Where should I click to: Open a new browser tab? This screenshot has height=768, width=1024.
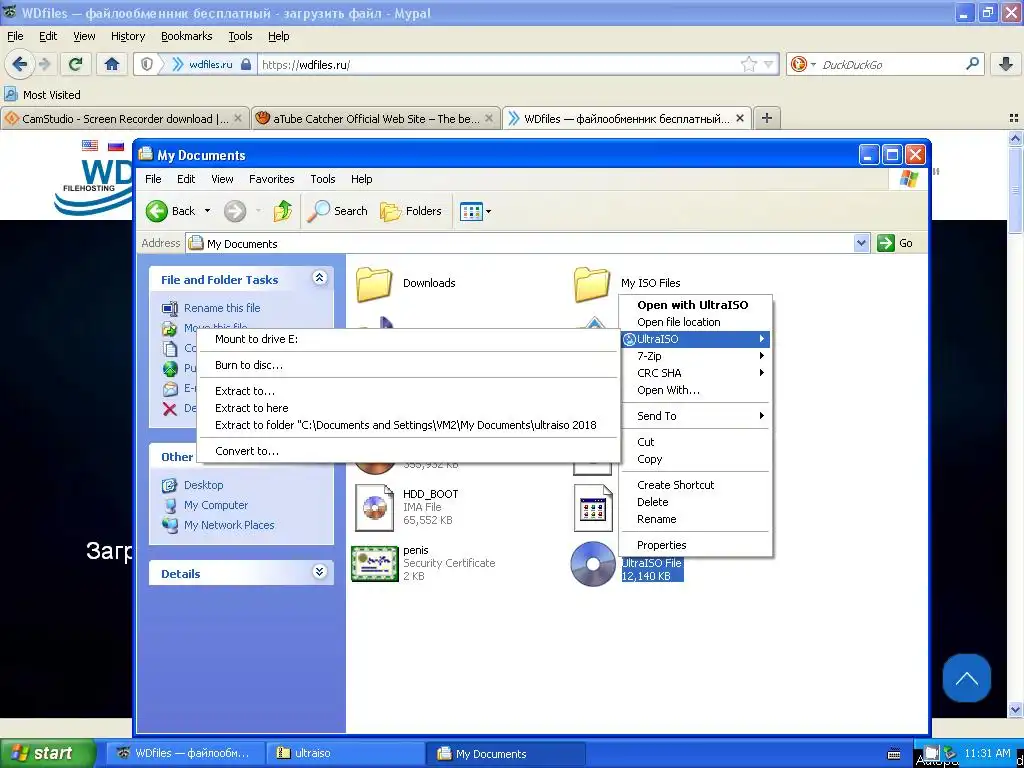[767, 118]
